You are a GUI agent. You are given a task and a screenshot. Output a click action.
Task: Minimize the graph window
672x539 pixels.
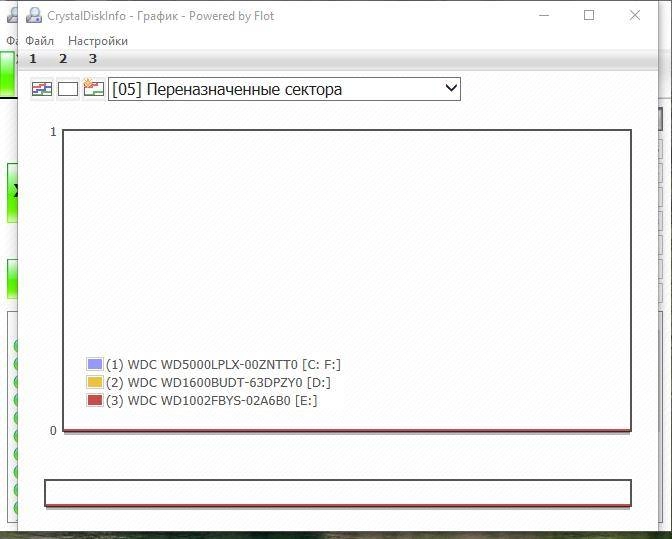(x=544, y=15)
